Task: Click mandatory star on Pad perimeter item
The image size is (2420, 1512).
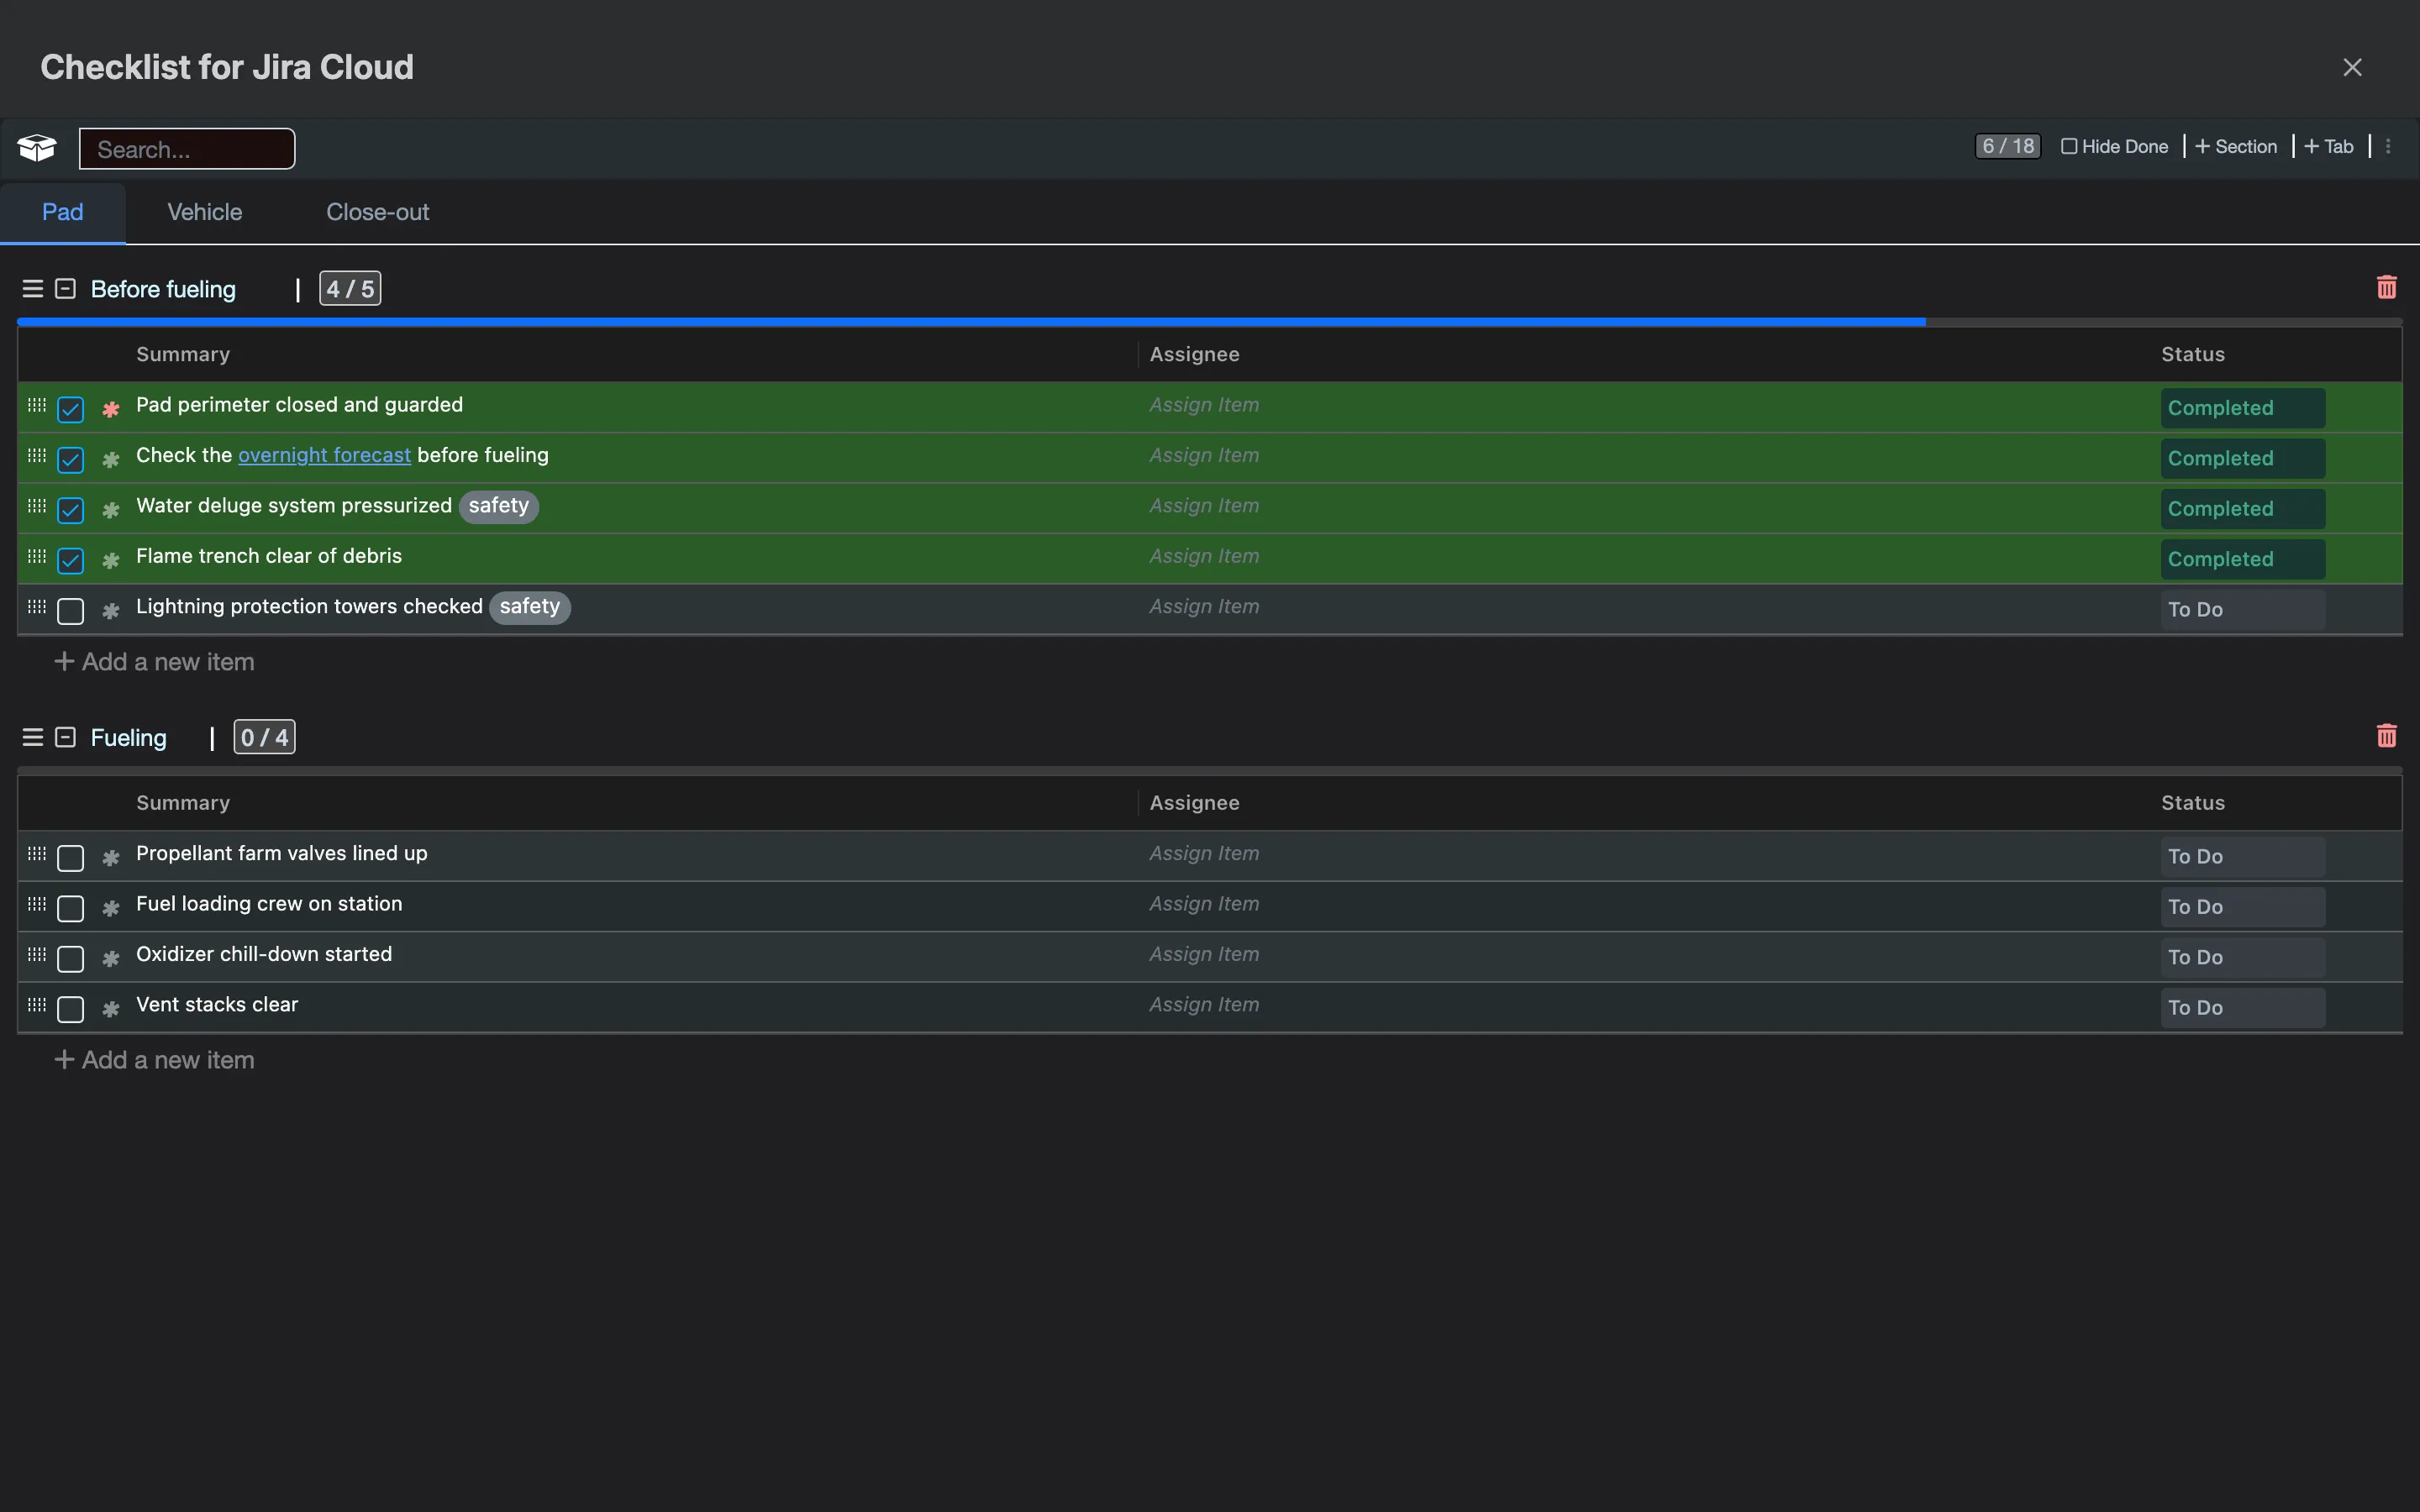Action: (111, 408)
